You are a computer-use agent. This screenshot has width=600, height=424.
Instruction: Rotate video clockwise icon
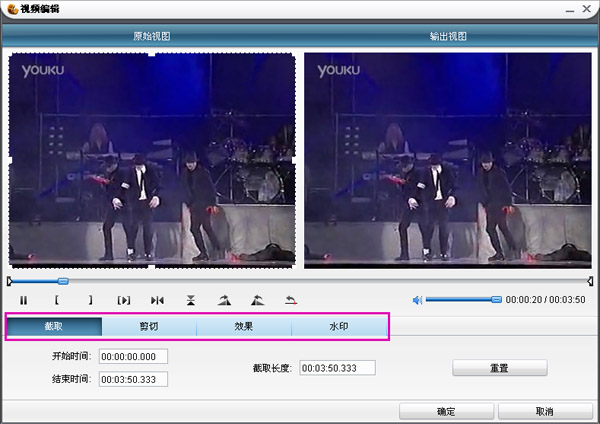(224, 300)
